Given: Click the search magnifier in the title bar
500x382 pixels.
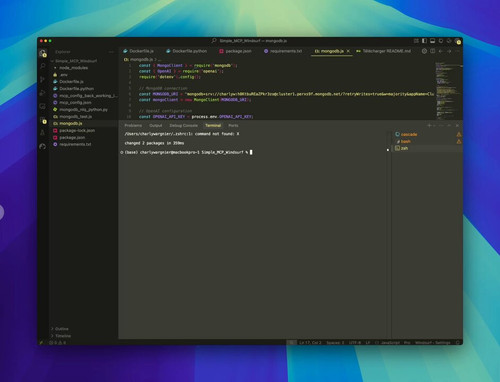Looking at the screenshot, I should 214,41.
